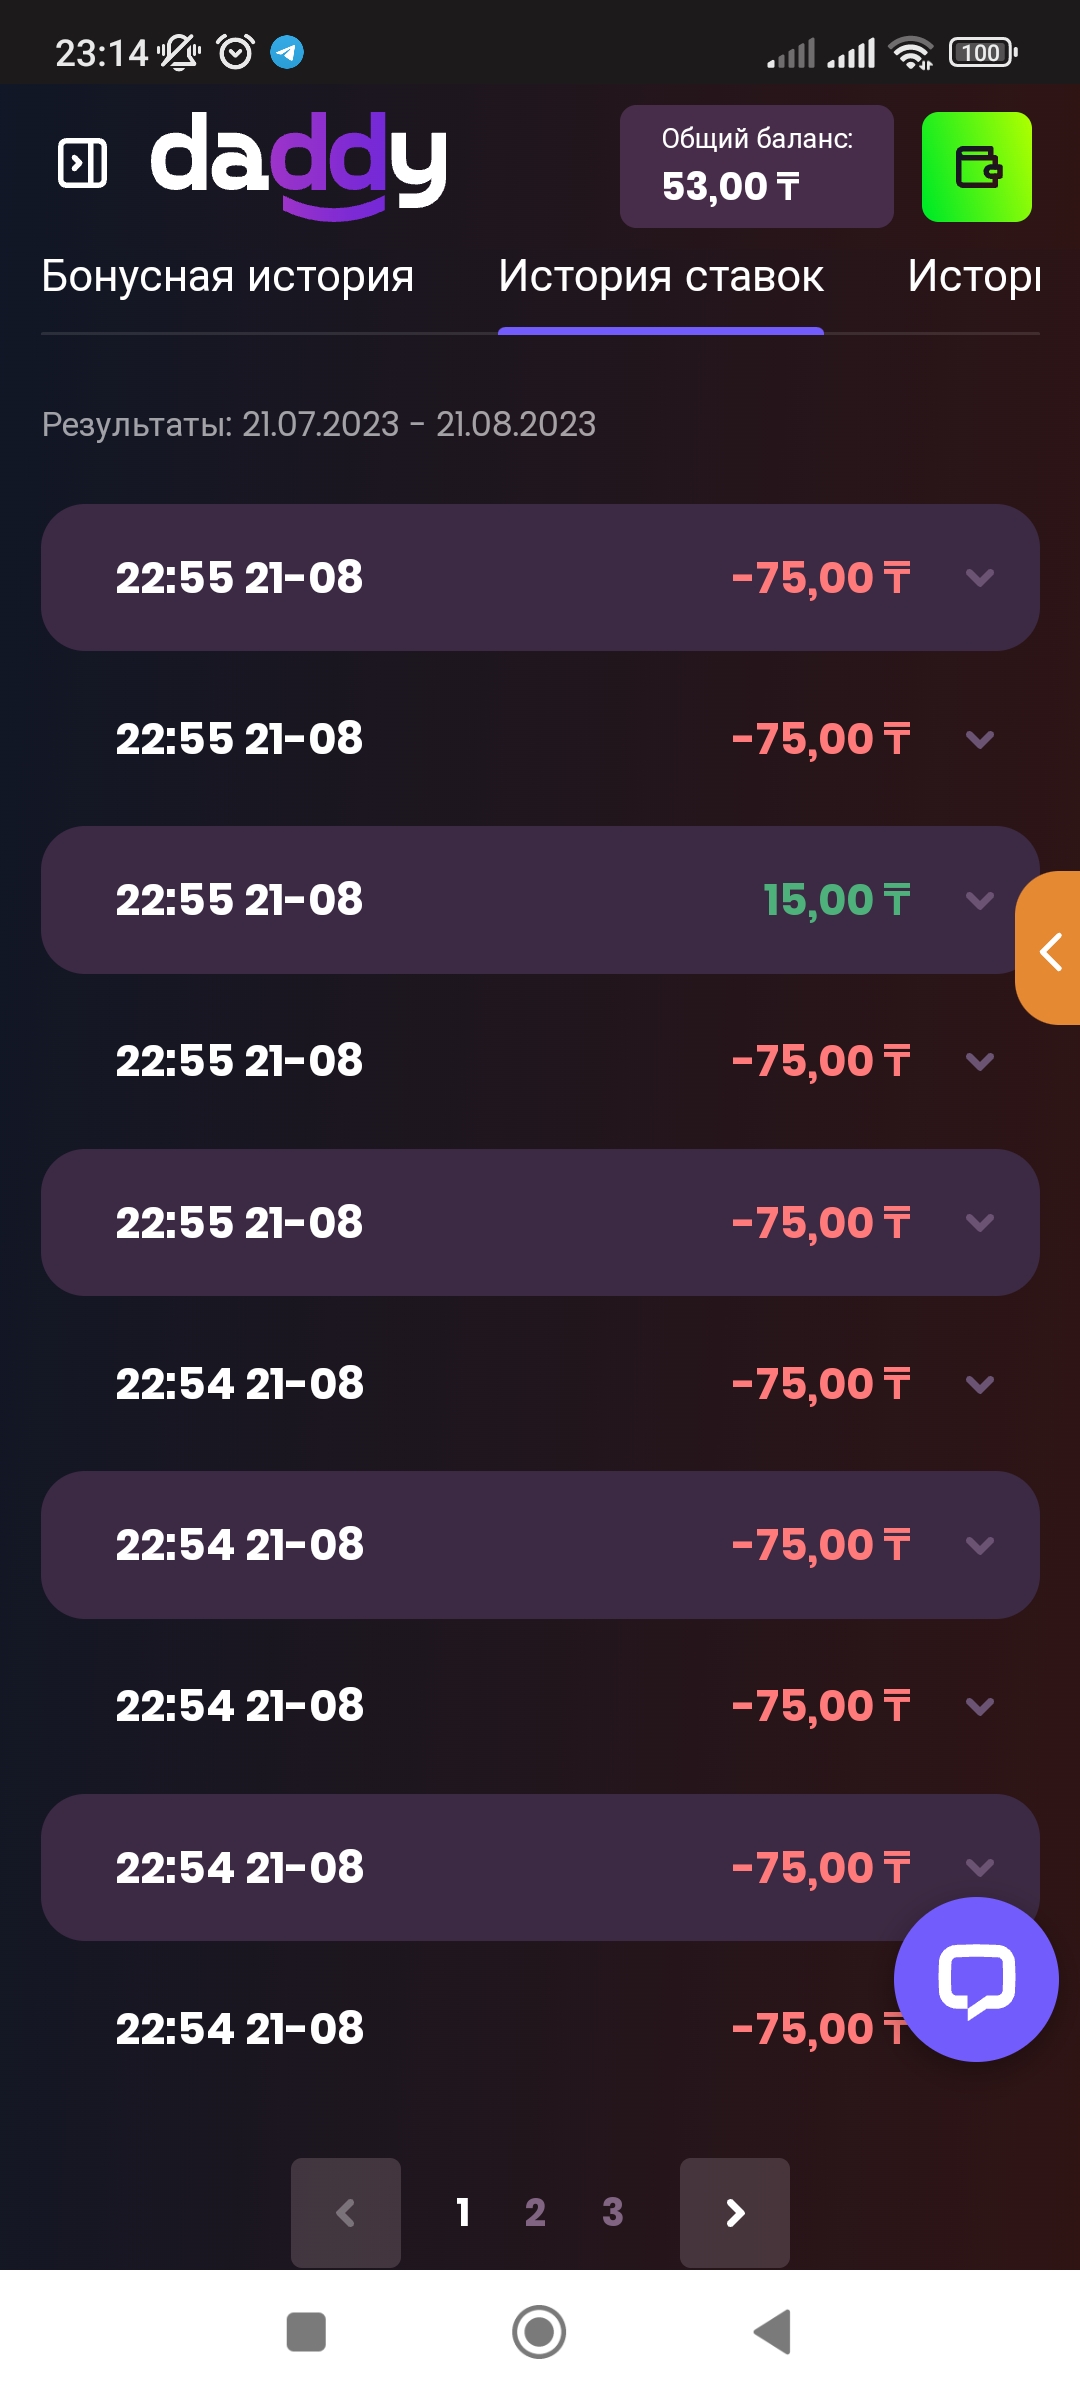Open the sidebar menu panel icon
The height and width of the screenshot is (2400, 1080).
(83, 164)
